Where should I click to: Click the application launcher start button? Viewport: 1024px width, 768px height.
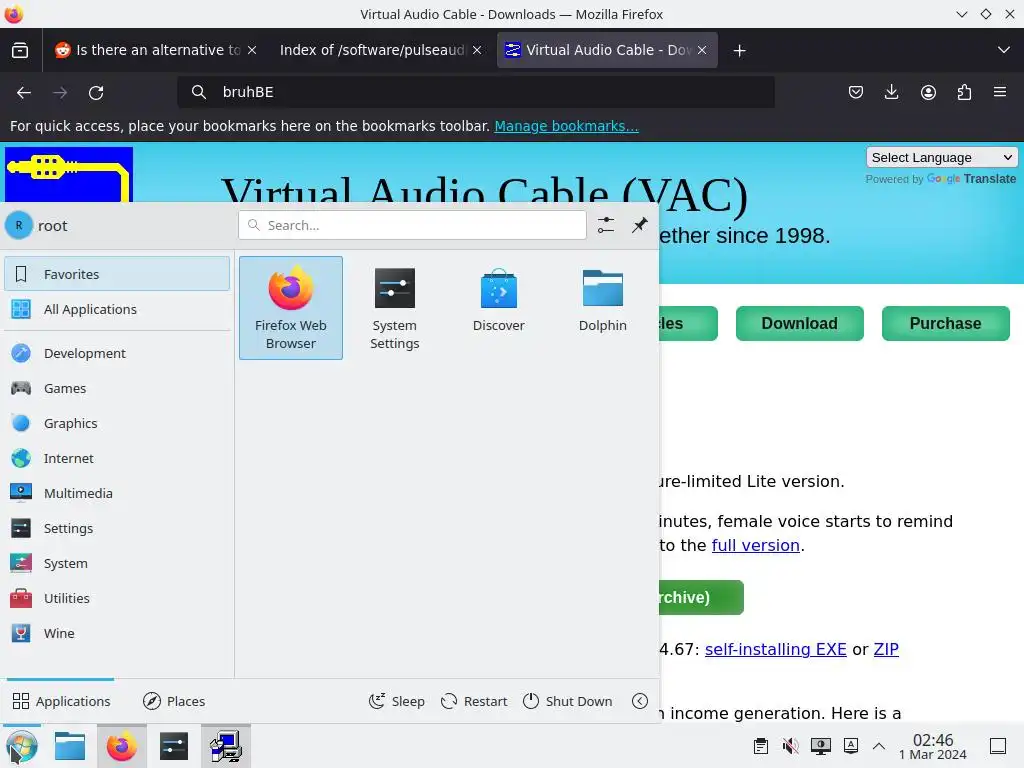pyautogui.click(x=22, y=746)
